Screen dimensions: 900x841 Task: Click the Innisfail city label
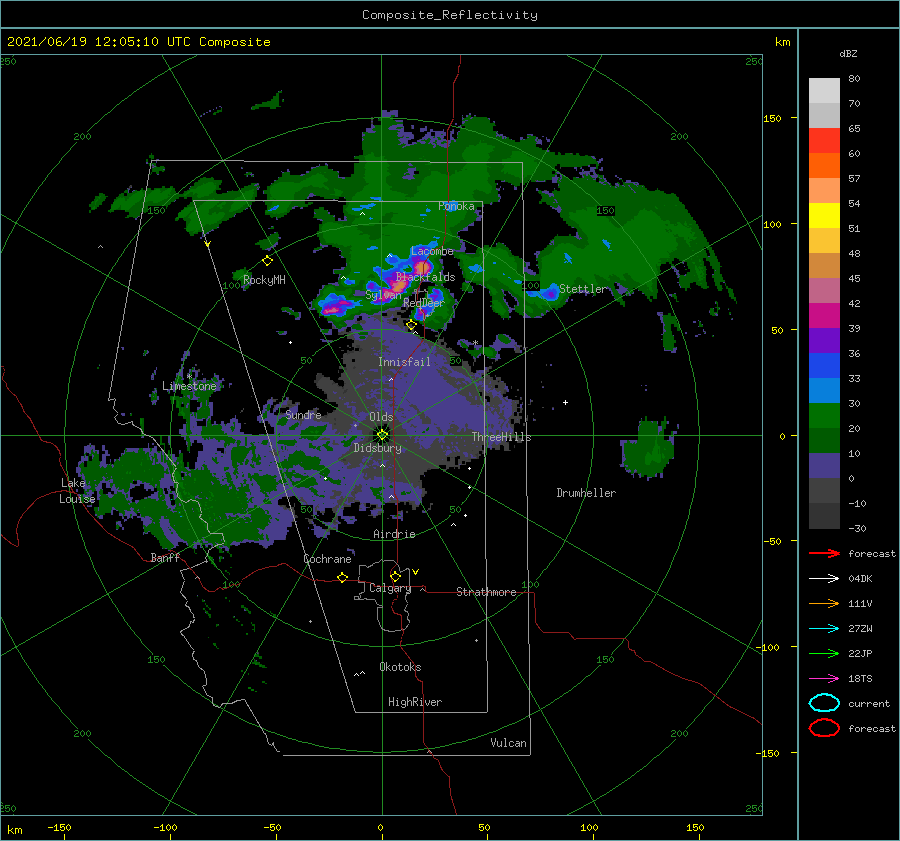pyautogui.click(x=404, y=362)
